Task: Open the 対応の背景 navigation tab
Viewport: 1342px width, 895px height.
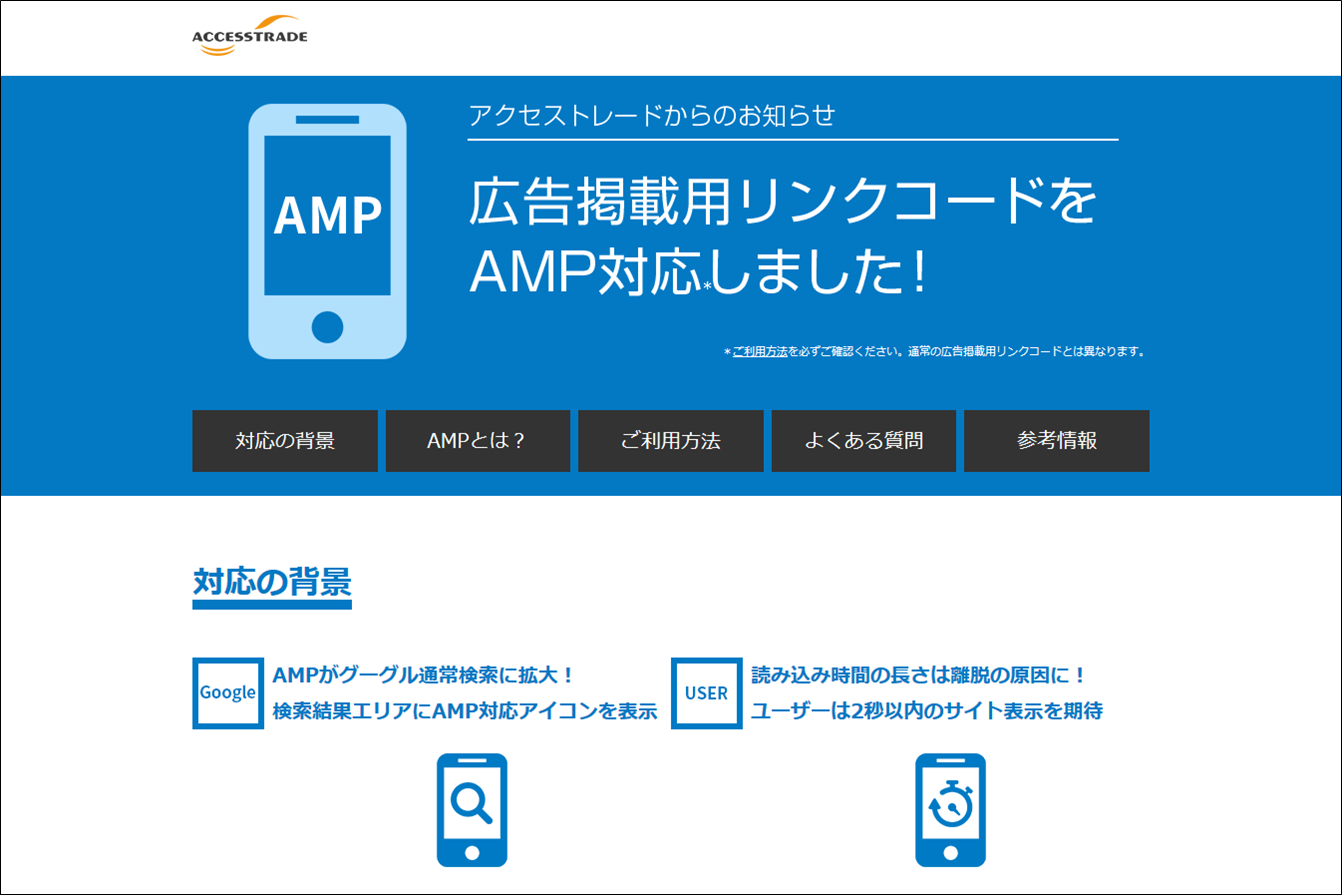Action: (285, 441)
